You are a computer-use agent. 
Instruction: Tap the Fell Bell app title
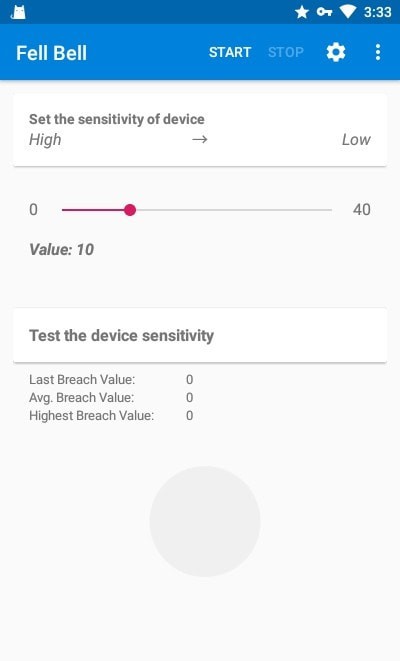coord(51,53)
